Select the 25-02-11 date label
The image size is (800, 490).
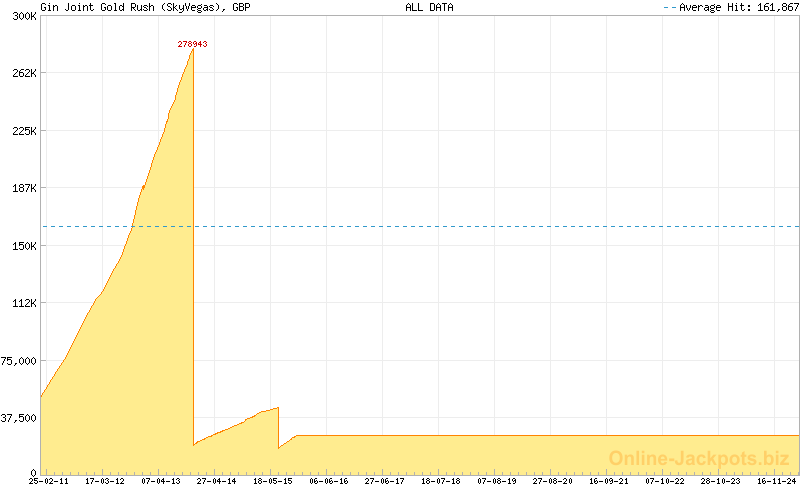[x=48, y=481]
